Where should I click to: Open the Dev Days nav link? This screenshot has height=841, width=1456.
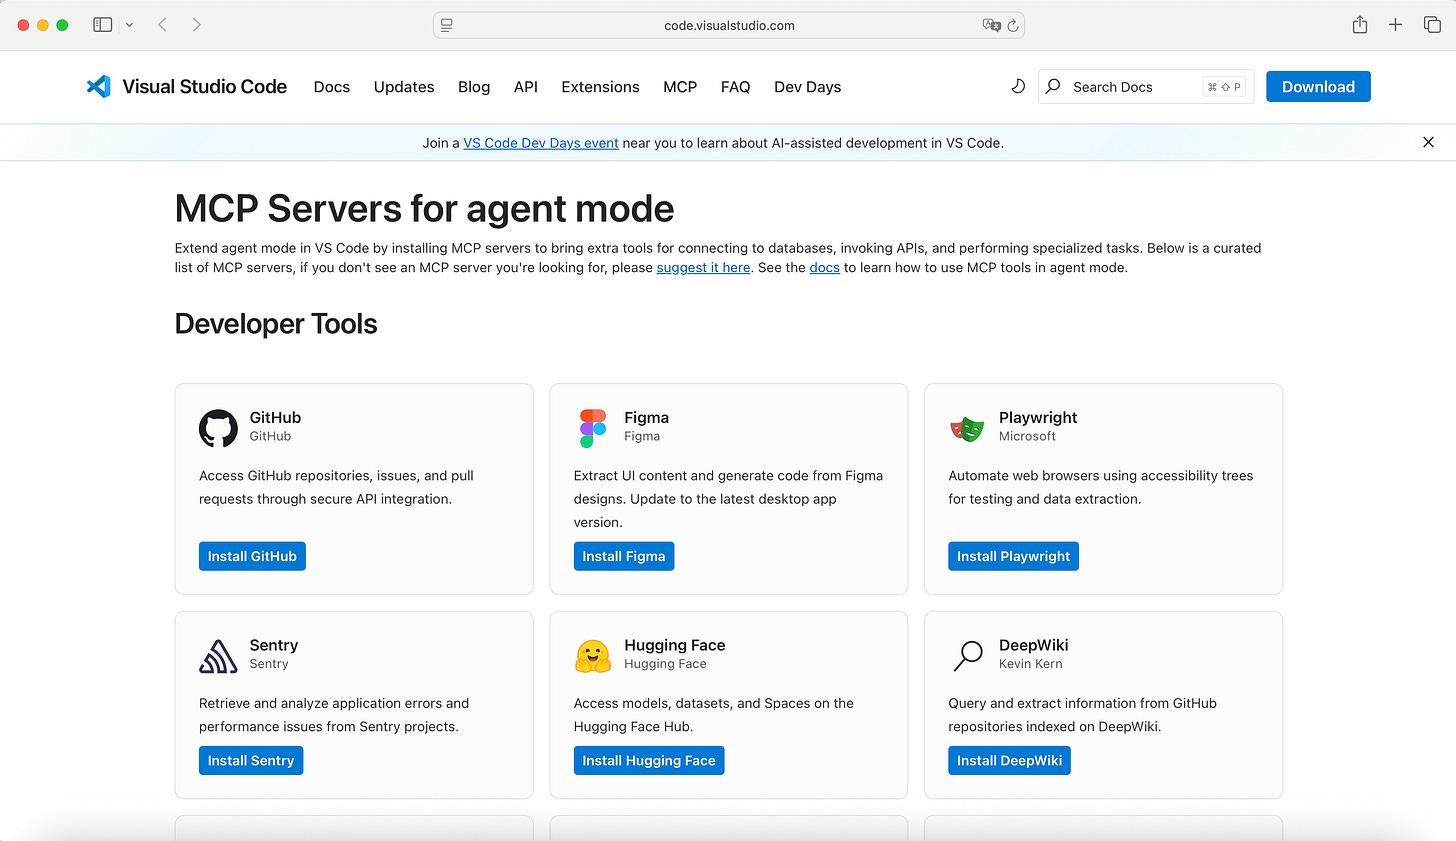[x=807, y=87]
